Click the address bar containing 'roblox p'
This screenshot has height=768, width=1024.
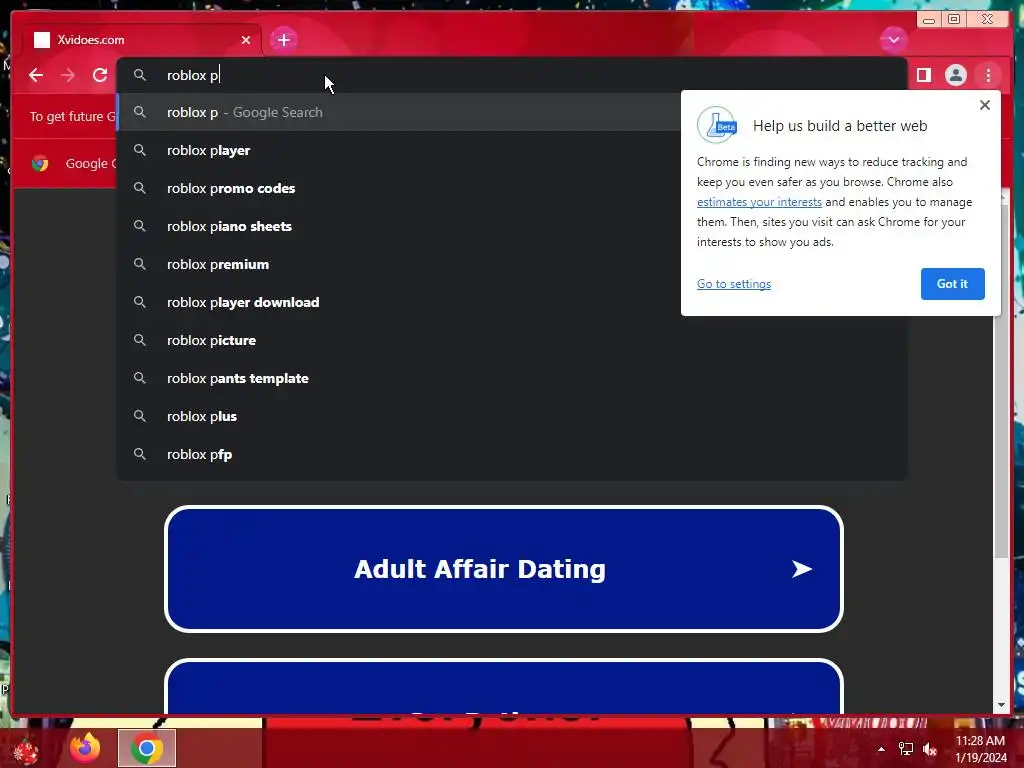[512, 75]
